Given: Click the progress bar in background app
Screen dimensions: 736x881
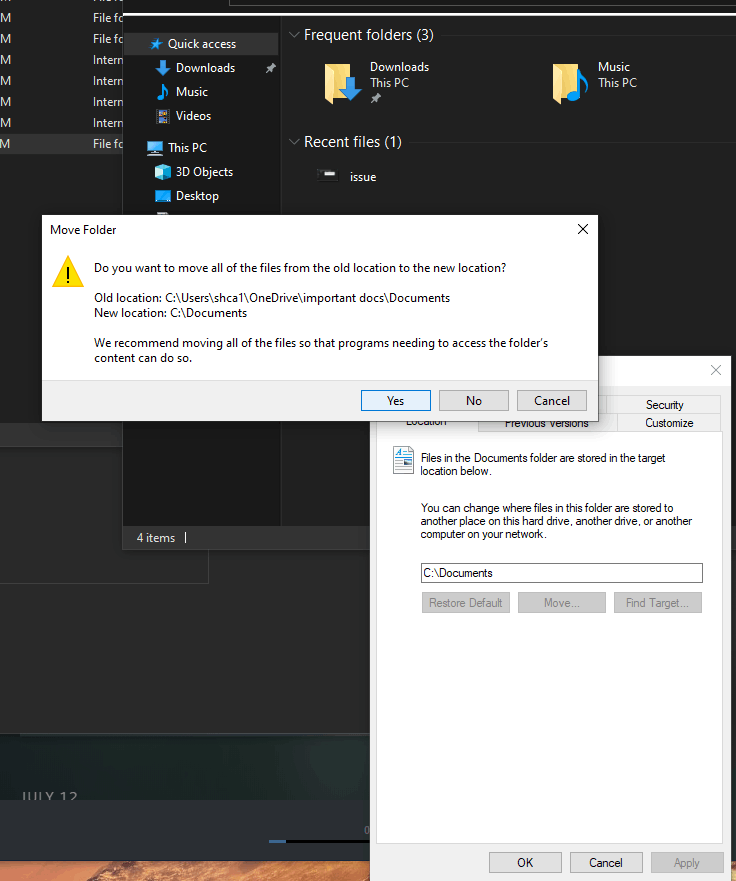Looking at the screenshot, I should (x=319, y=841).
